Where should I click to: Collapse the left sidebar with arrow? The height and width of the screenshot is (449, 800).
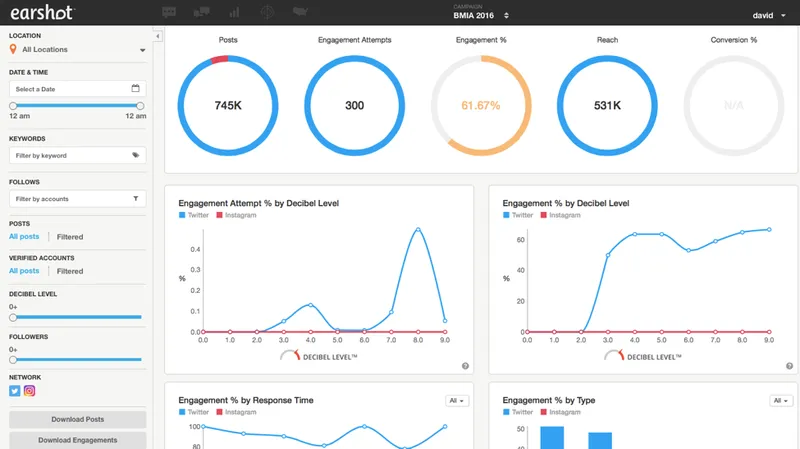click(158, 36)
